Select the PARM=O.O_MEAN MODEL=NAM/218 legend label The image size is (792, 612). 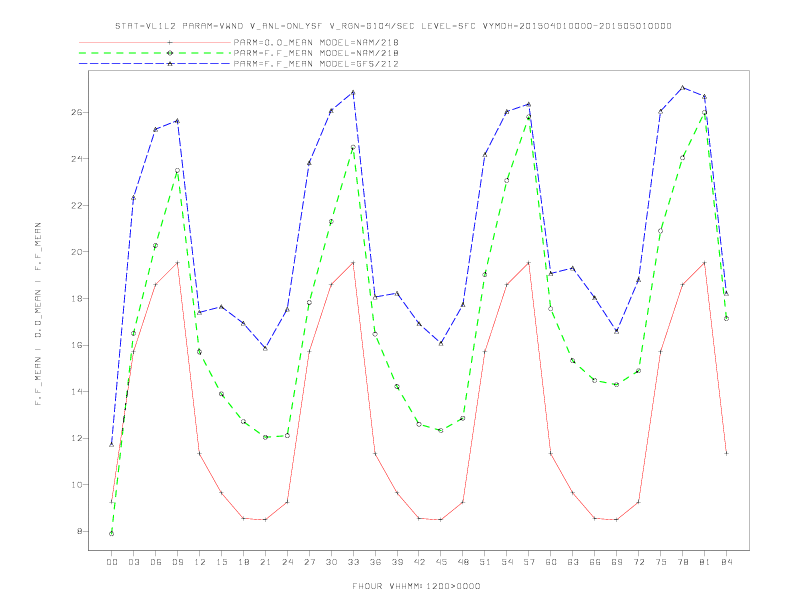click(316, 42)
